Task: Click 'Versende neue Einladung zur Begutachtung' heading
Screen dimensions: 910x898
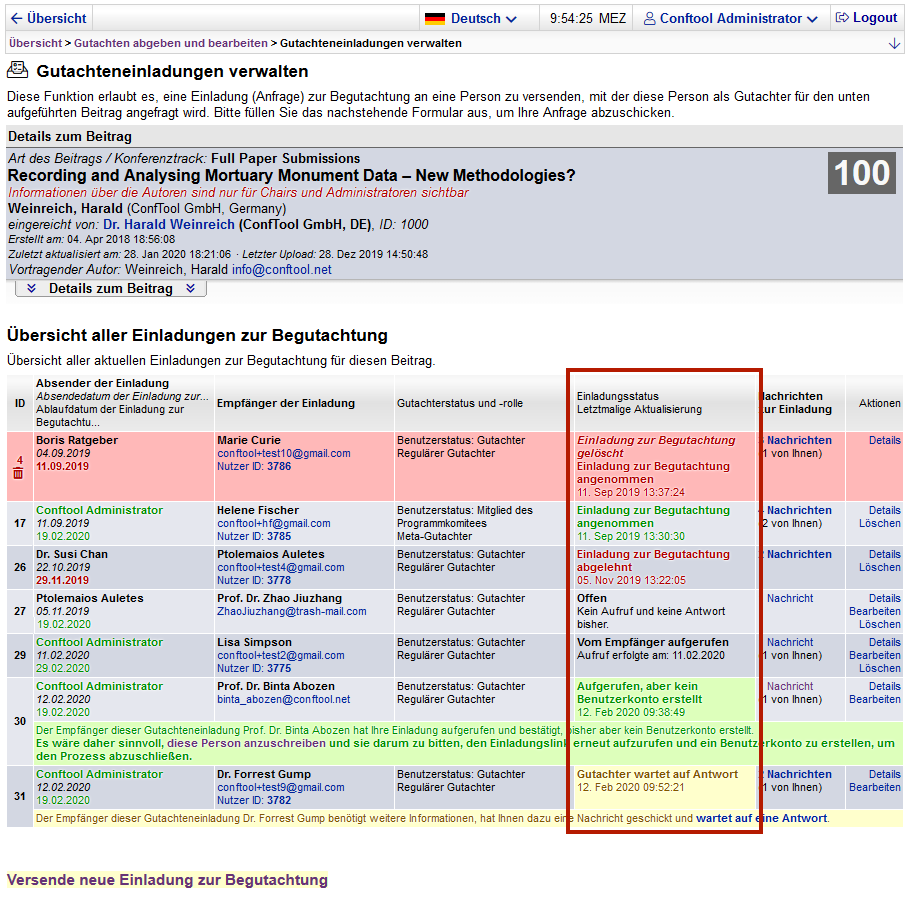Action: pos(167,880)
